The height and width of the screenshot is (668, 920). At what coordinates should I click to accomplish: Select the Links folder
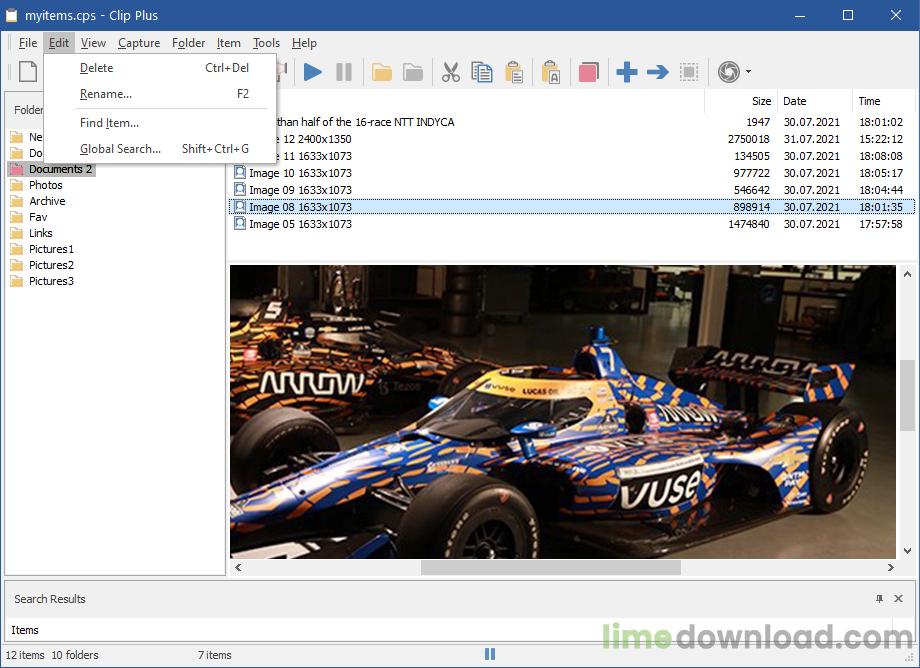point(40,233)
